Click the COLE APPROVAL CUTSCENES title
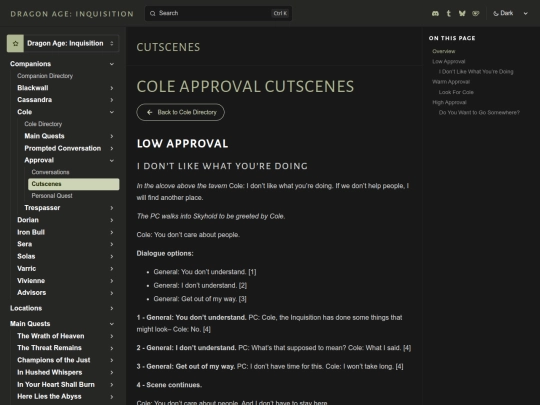This screenshot has width=540, height=405. 245,86
